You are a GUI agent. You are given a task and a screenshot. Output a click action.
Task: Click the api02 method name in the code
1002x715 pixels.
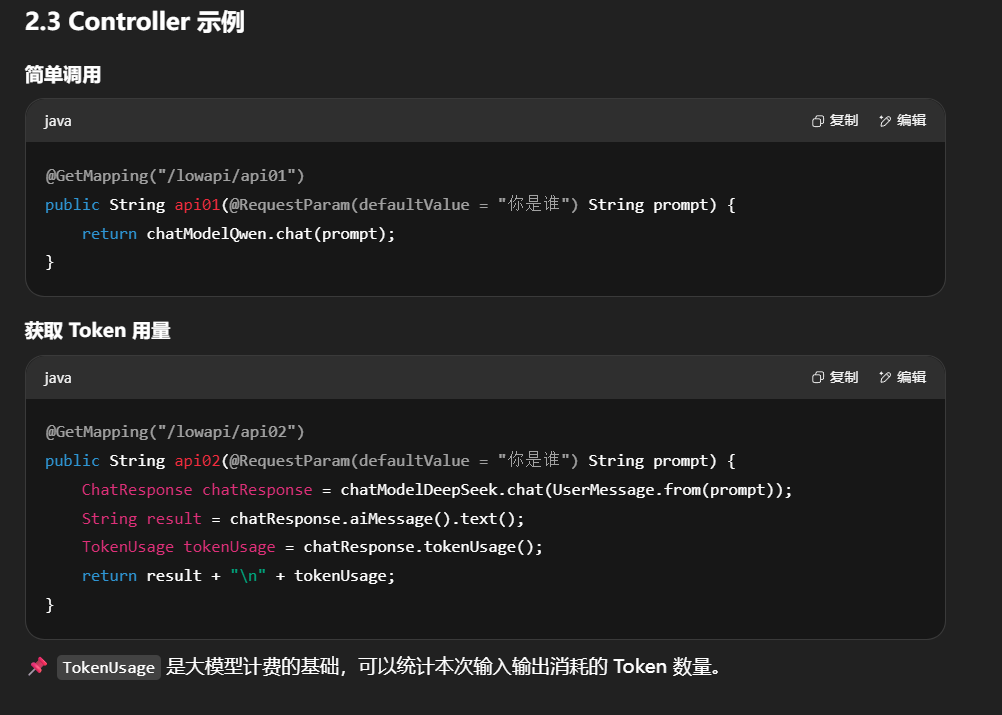click(x=197, y=461)
